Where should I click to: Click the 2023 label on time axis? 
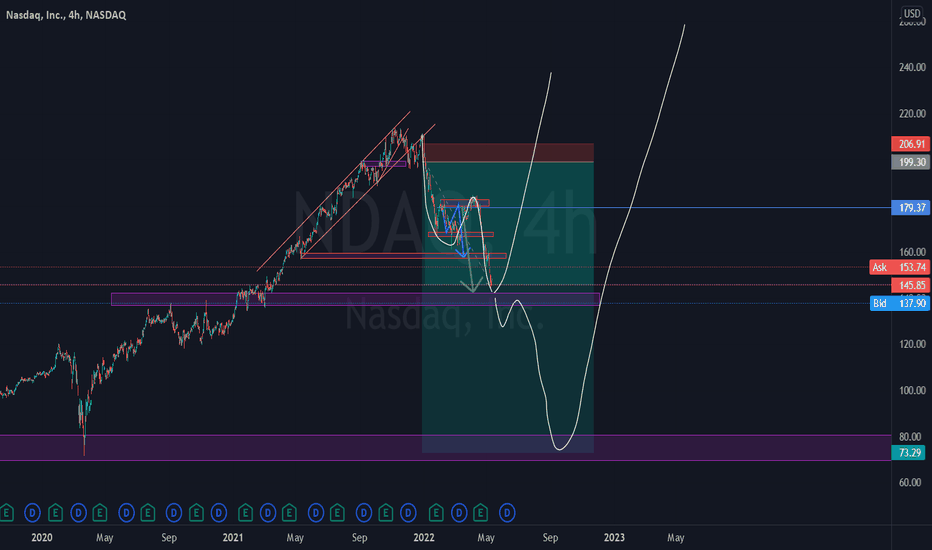pyautogui.click(x=614, y=538)
